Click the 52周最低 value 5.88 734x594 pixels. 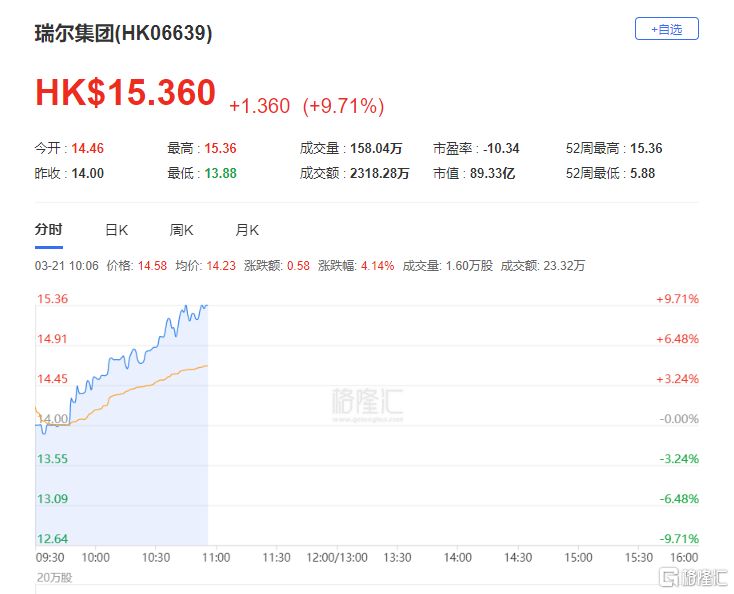(642, 174)
